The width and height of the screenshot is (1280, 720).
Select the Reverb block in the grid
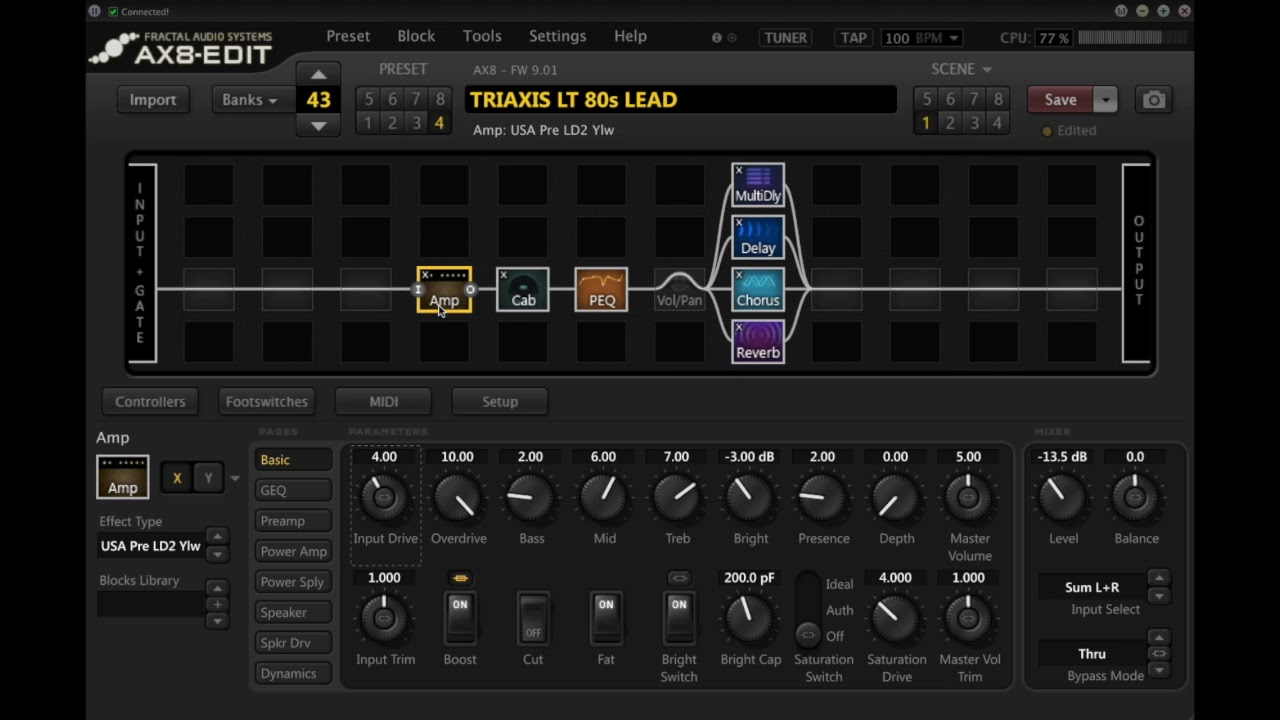(758, 341)
